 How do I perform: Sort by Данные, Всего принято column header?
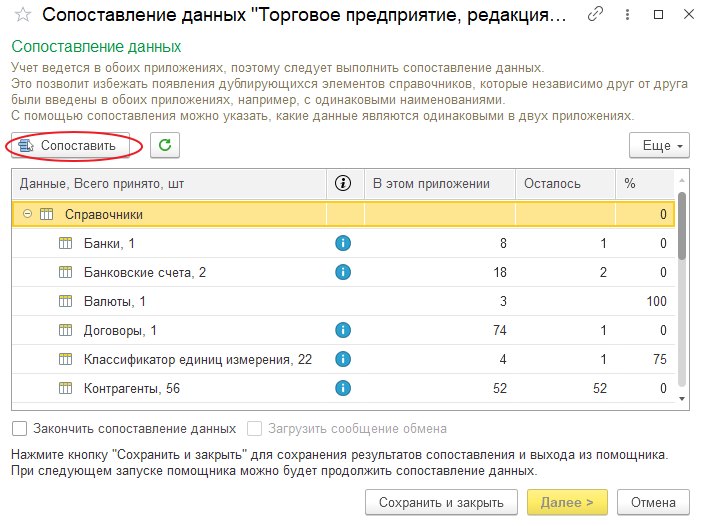point(169,184)
